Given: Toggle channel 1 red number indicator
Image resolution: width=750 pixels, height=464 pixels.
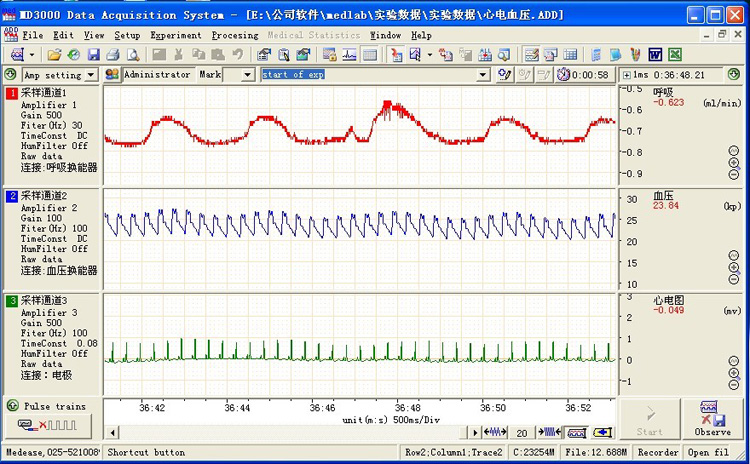Looking at the screenshot, I should pyautogui.click(x=12, y=93).
